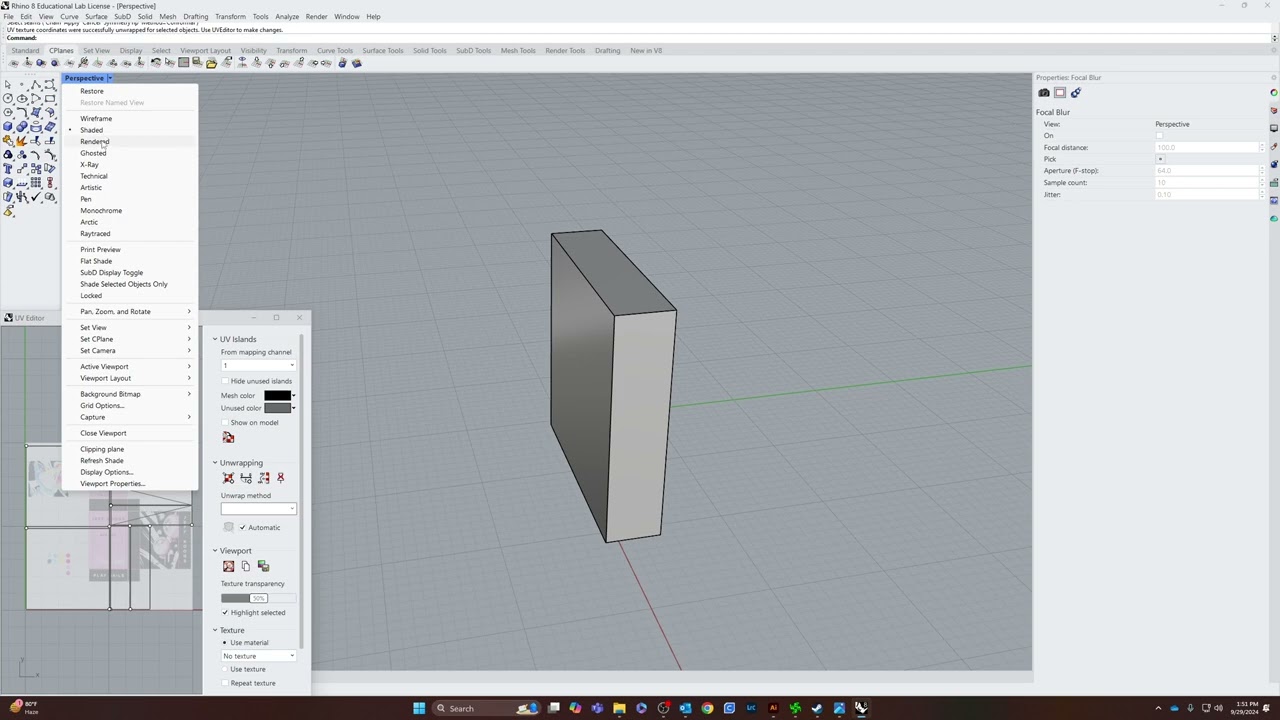Check Repeat texture
The width and height of the screenshot is (1280, 720).
point(226,684)
